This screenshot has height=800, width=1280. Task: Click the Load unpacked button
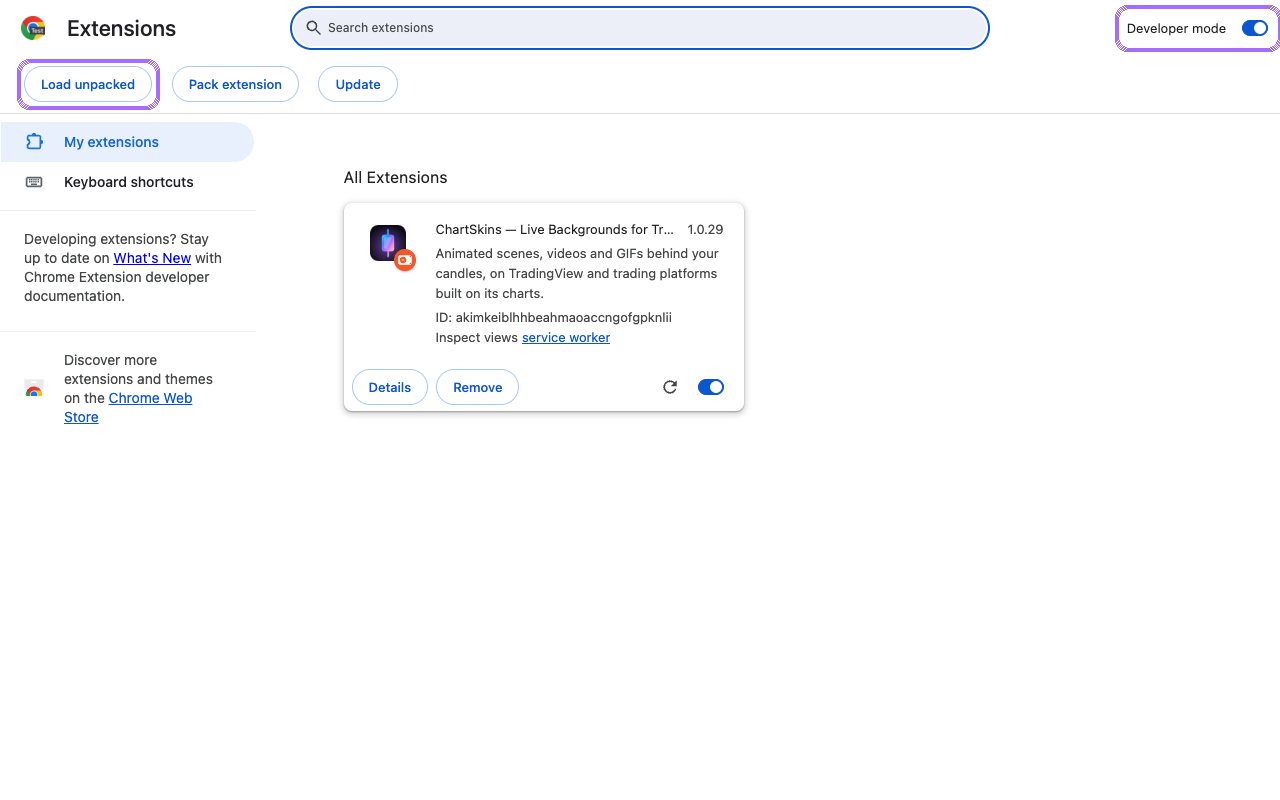[88, 84]
